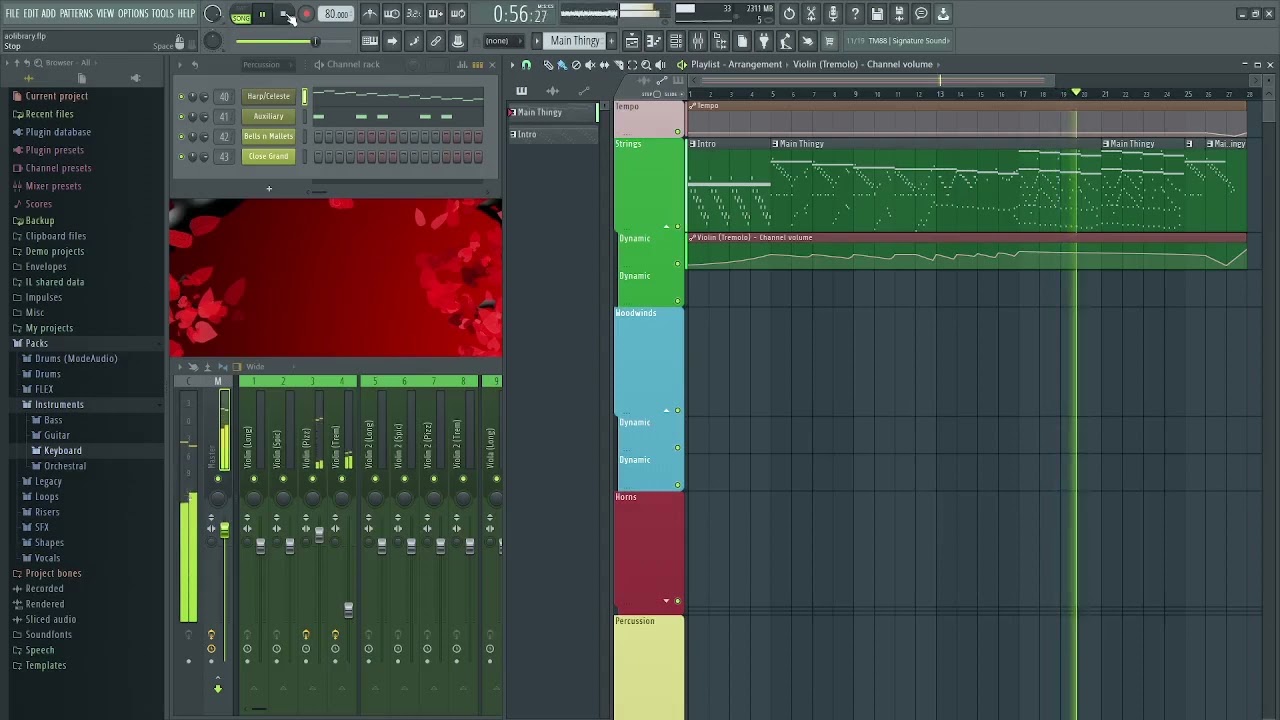Viewport: 1280px width, 720px height.
Task: Open the PATTERNS menu
Action: (76, 14)
